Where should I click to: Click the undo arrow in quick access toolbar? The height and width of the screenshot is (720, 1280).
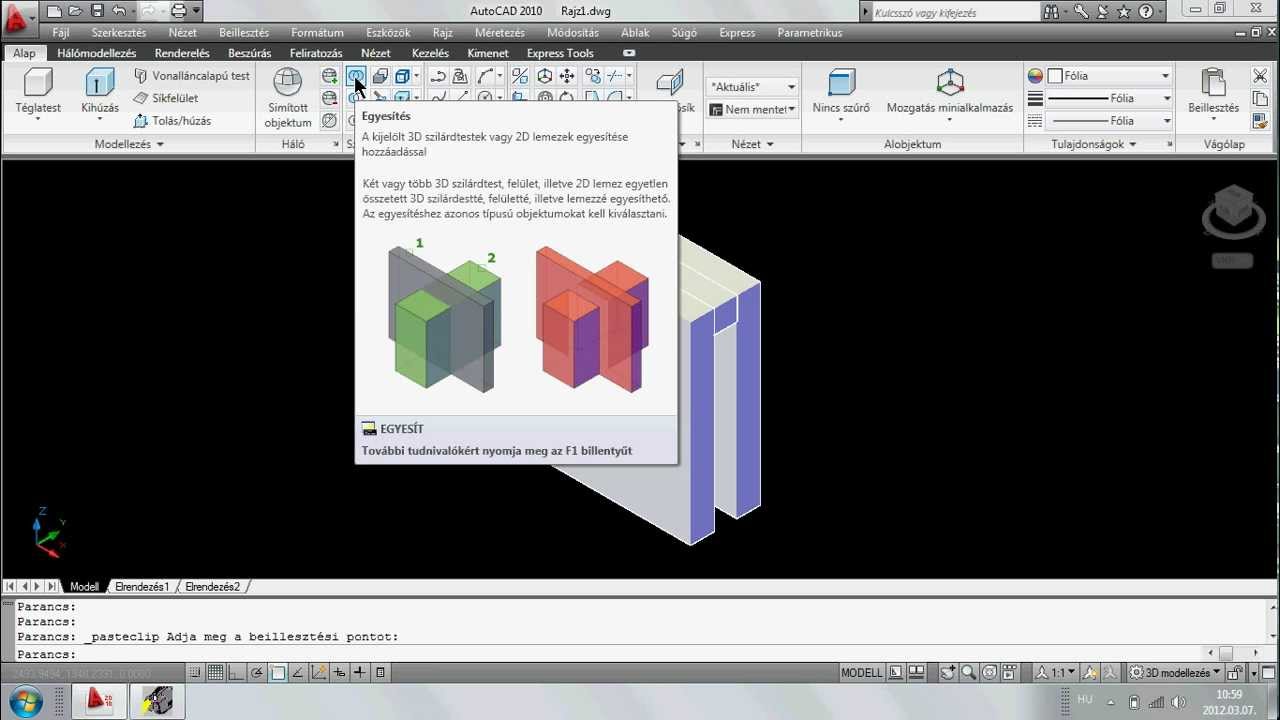(x=119, y=11)
